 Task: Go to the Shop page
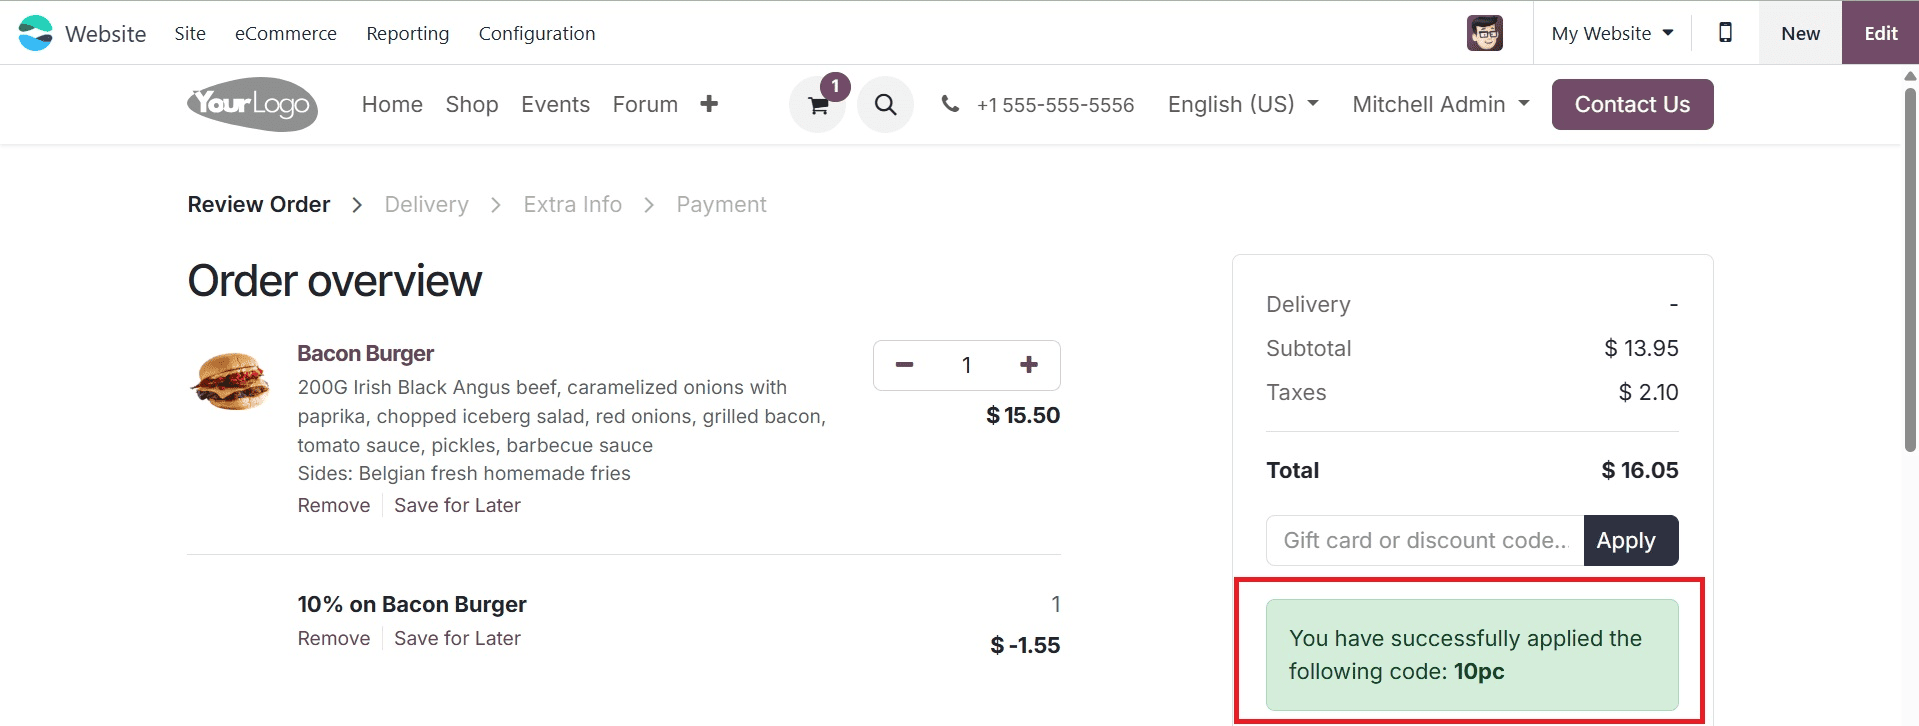pyautogui.click(x=471, y=104)
